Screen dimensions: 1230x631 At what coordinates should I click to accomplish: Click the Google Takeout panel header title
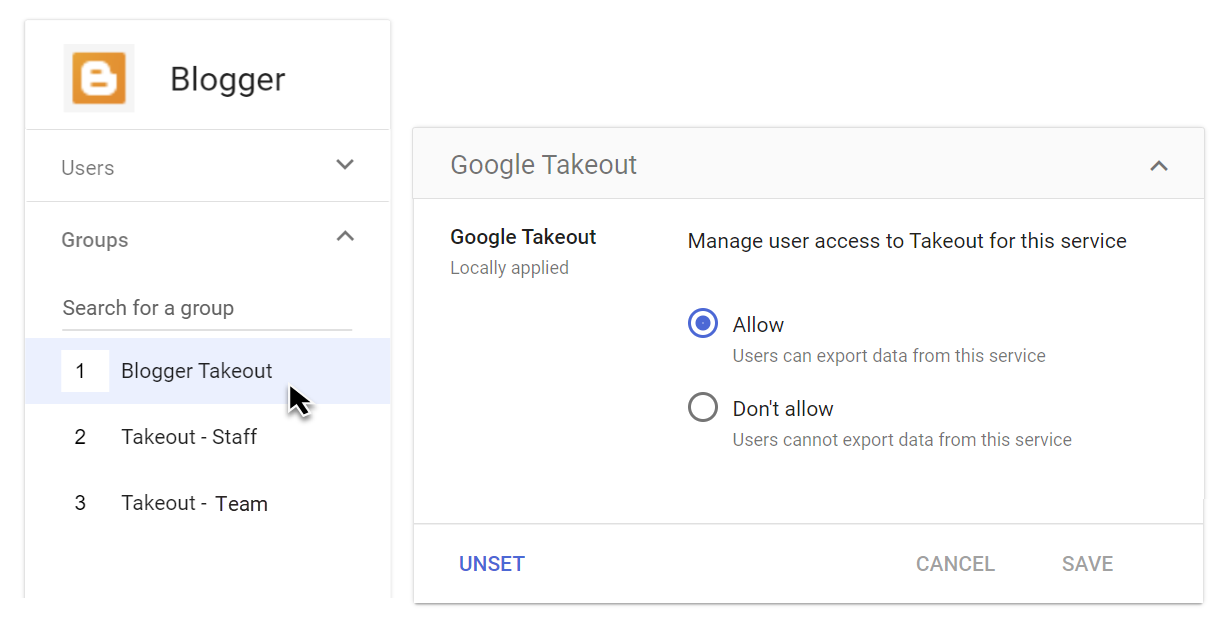pyautogui.click(x=543, y=165)
